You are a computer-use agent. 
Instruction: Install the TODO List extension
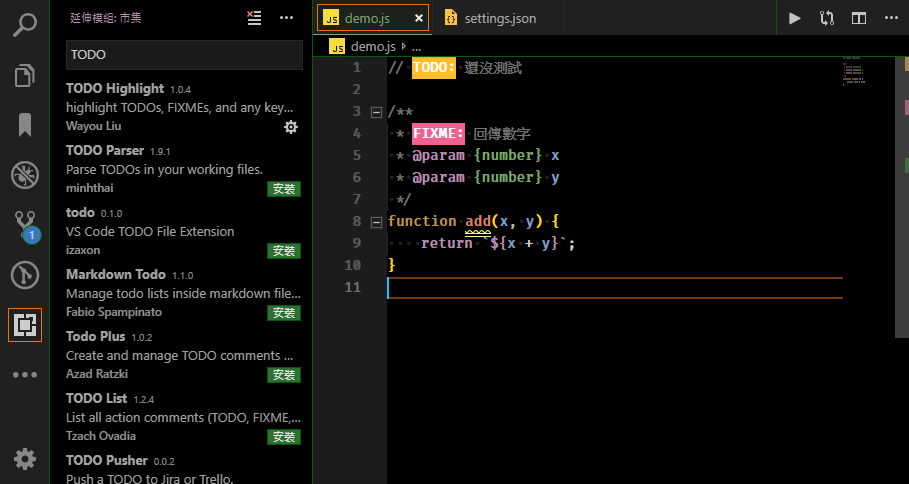284,437
